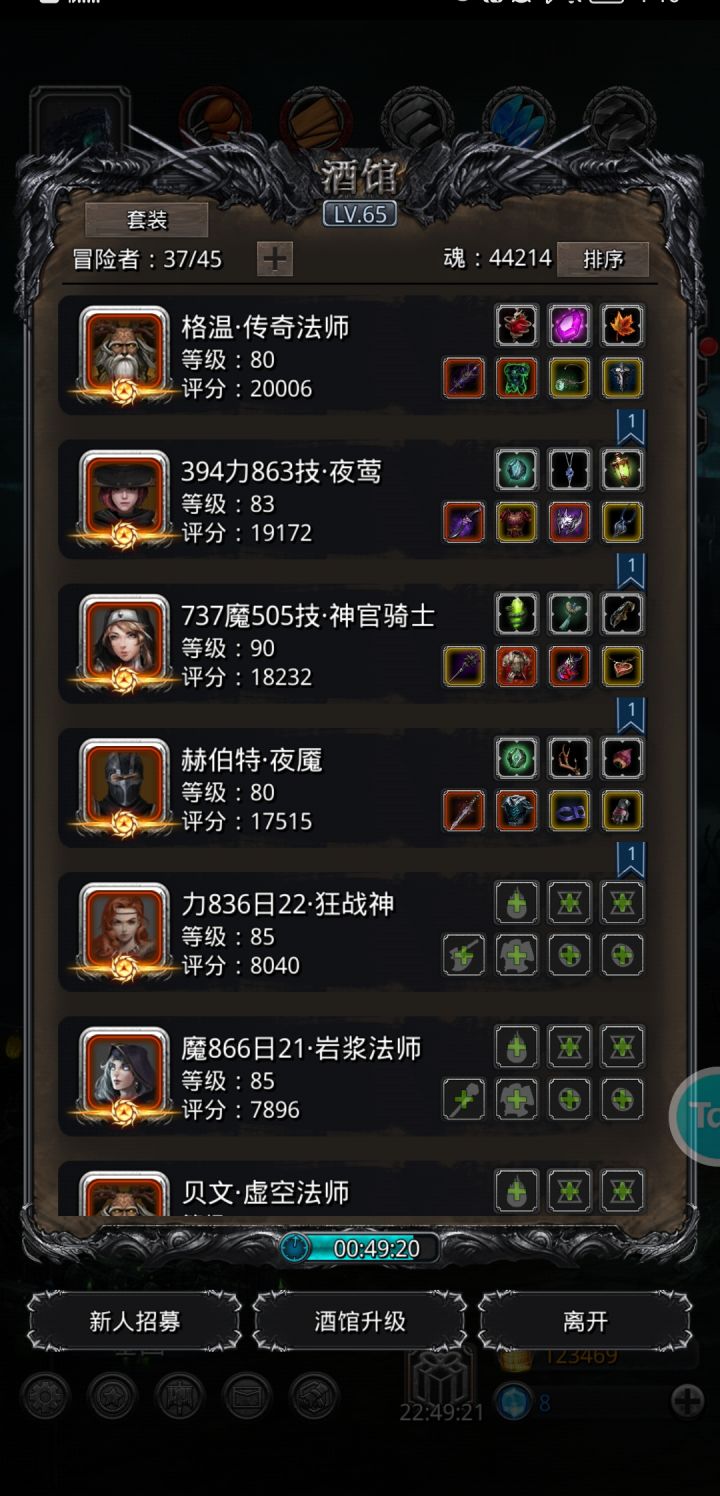Add weapon in 力836日22·狂战神's empty weapon slot
The width and height of the screenshot is (720, 1496).
(464, 955)
